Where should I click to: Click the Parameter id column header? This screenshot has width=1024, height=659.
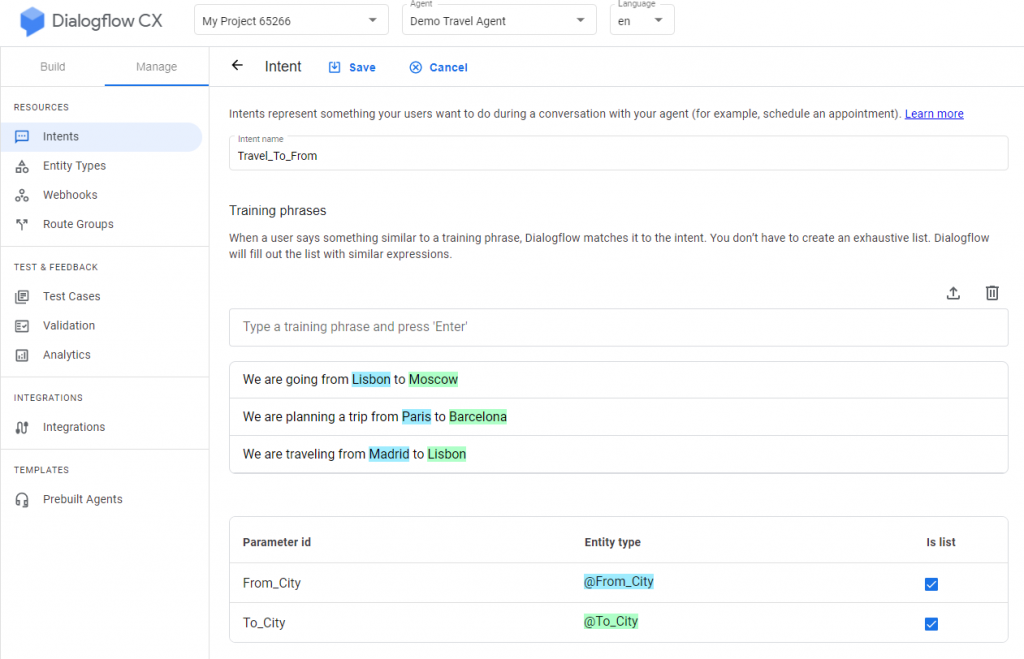277,542
